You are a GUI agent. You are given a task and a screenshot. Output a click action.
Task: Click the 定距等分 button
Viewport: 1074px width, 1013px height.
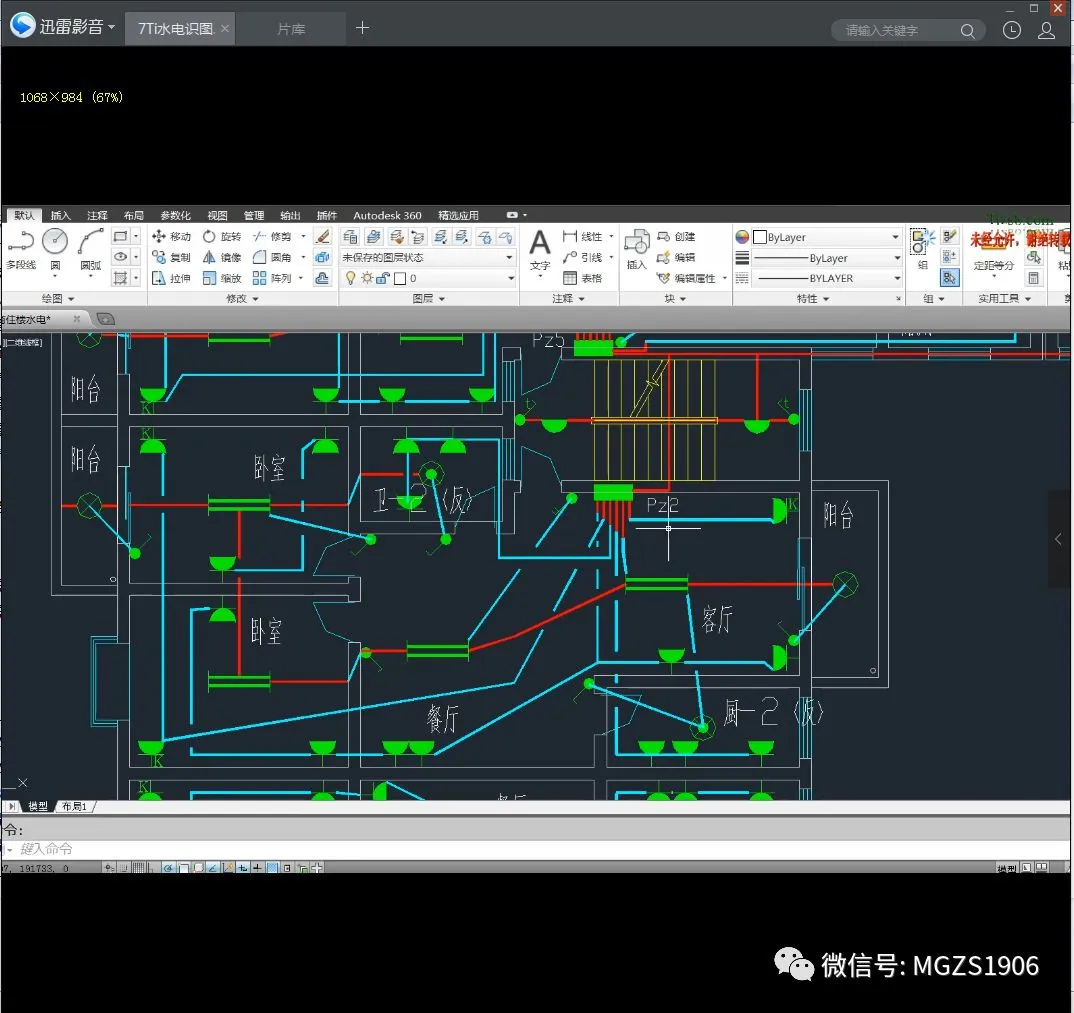993,251
